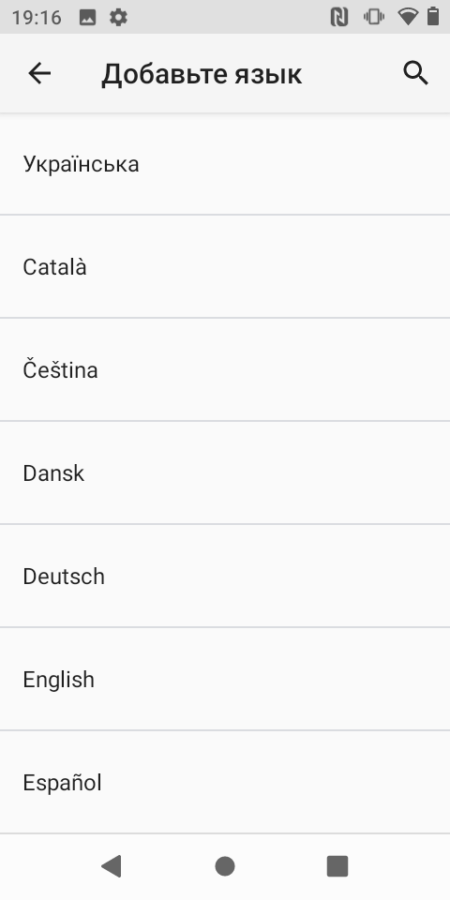
Task: Tap the Добавьте язык title
Action: 201,75
